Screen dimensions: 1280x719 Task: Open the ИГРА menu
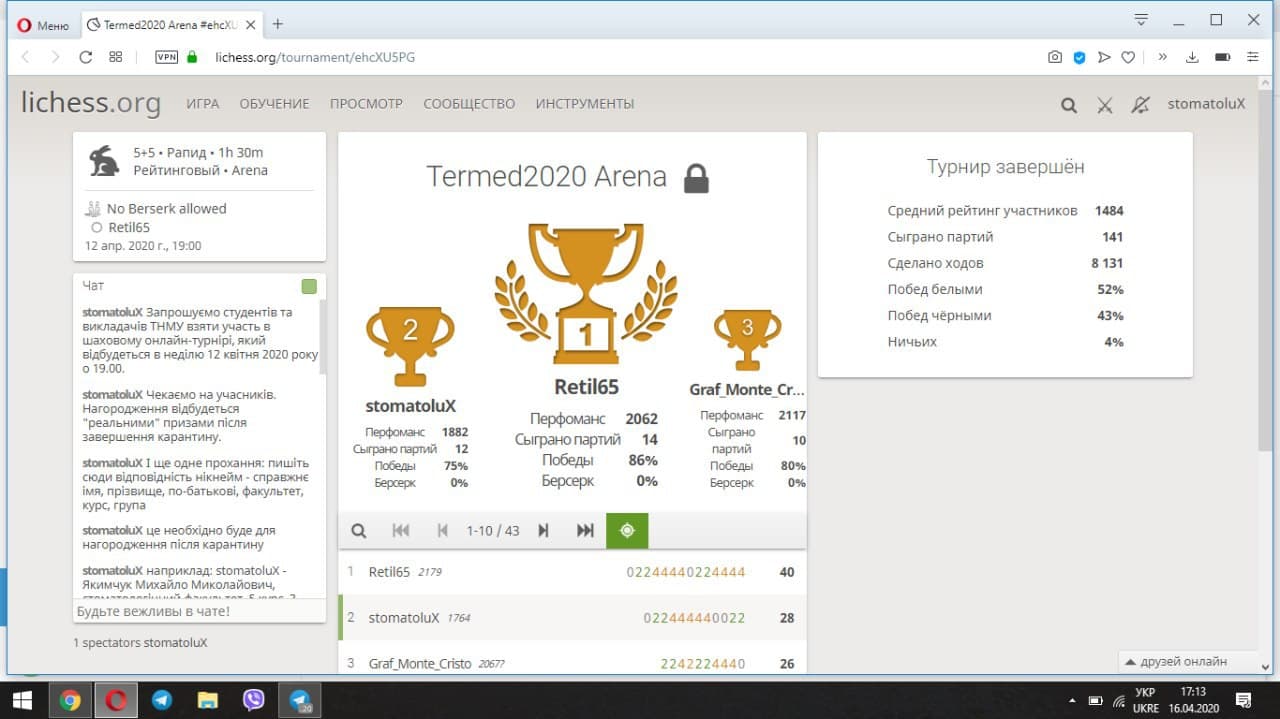click(x=202, y=104)
